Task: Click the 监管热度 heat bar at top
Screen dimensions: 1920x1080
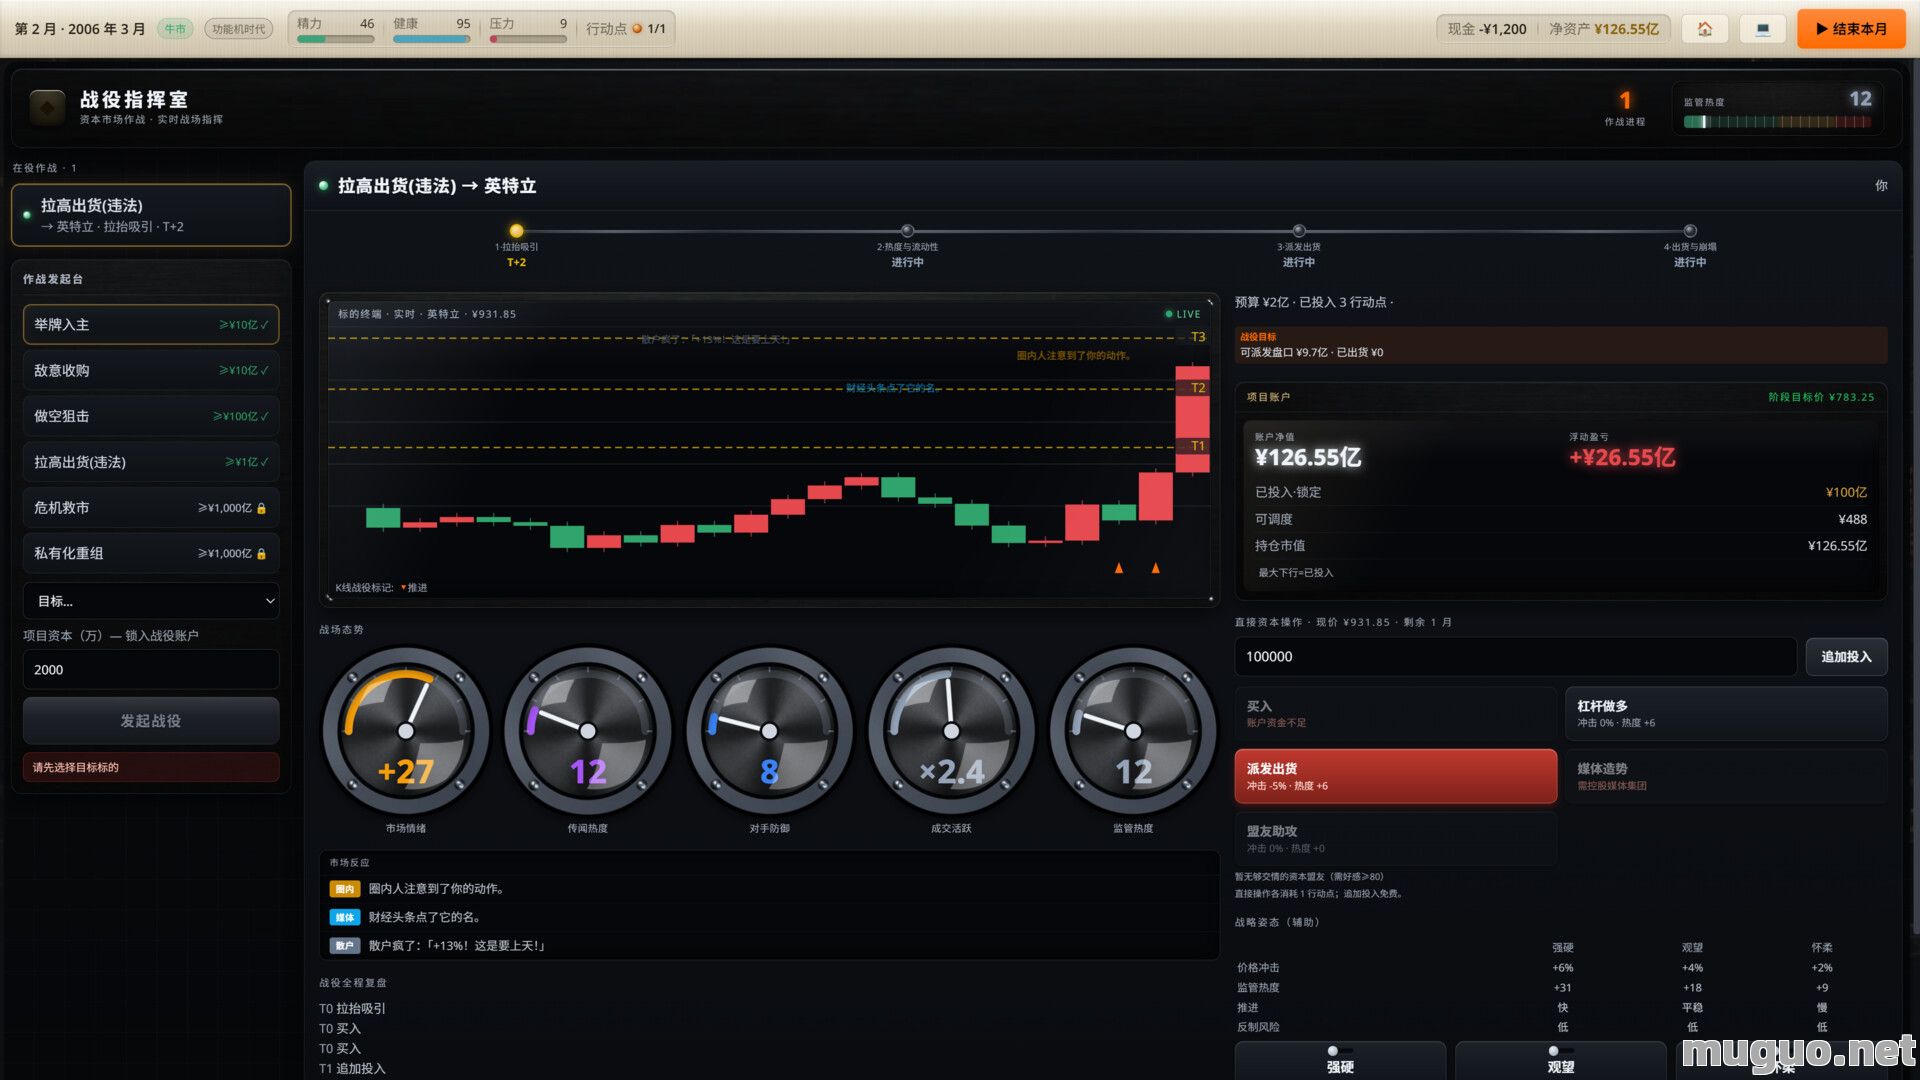Action: 1777,122
